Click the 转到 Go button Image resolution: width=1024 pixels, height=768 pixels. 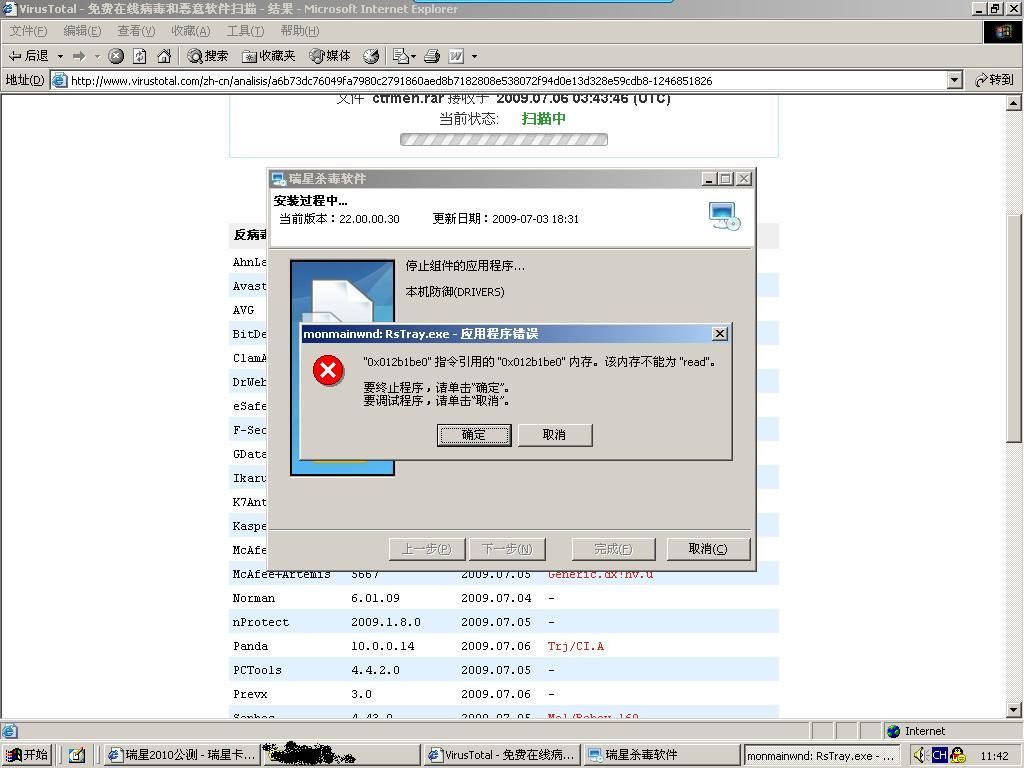coord(995,80)
